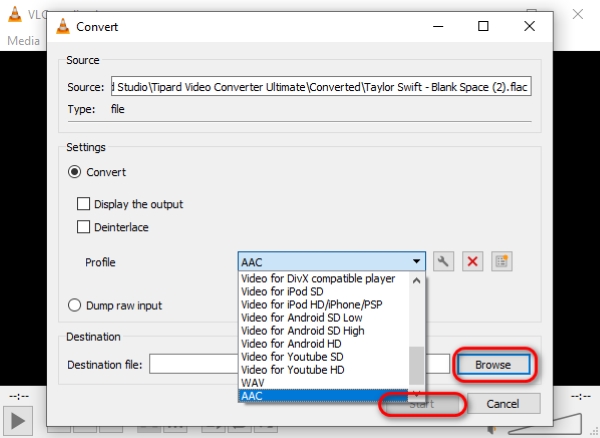Screen dimensions: 600x438
Task: Open the Media menu in VLC
Action: (x=22, y=41)
